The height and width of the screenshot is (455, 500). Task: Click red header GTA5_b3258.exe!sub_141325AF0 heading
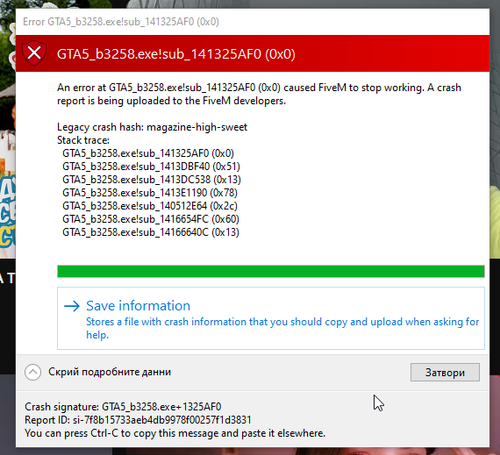[x=176, y=54]
